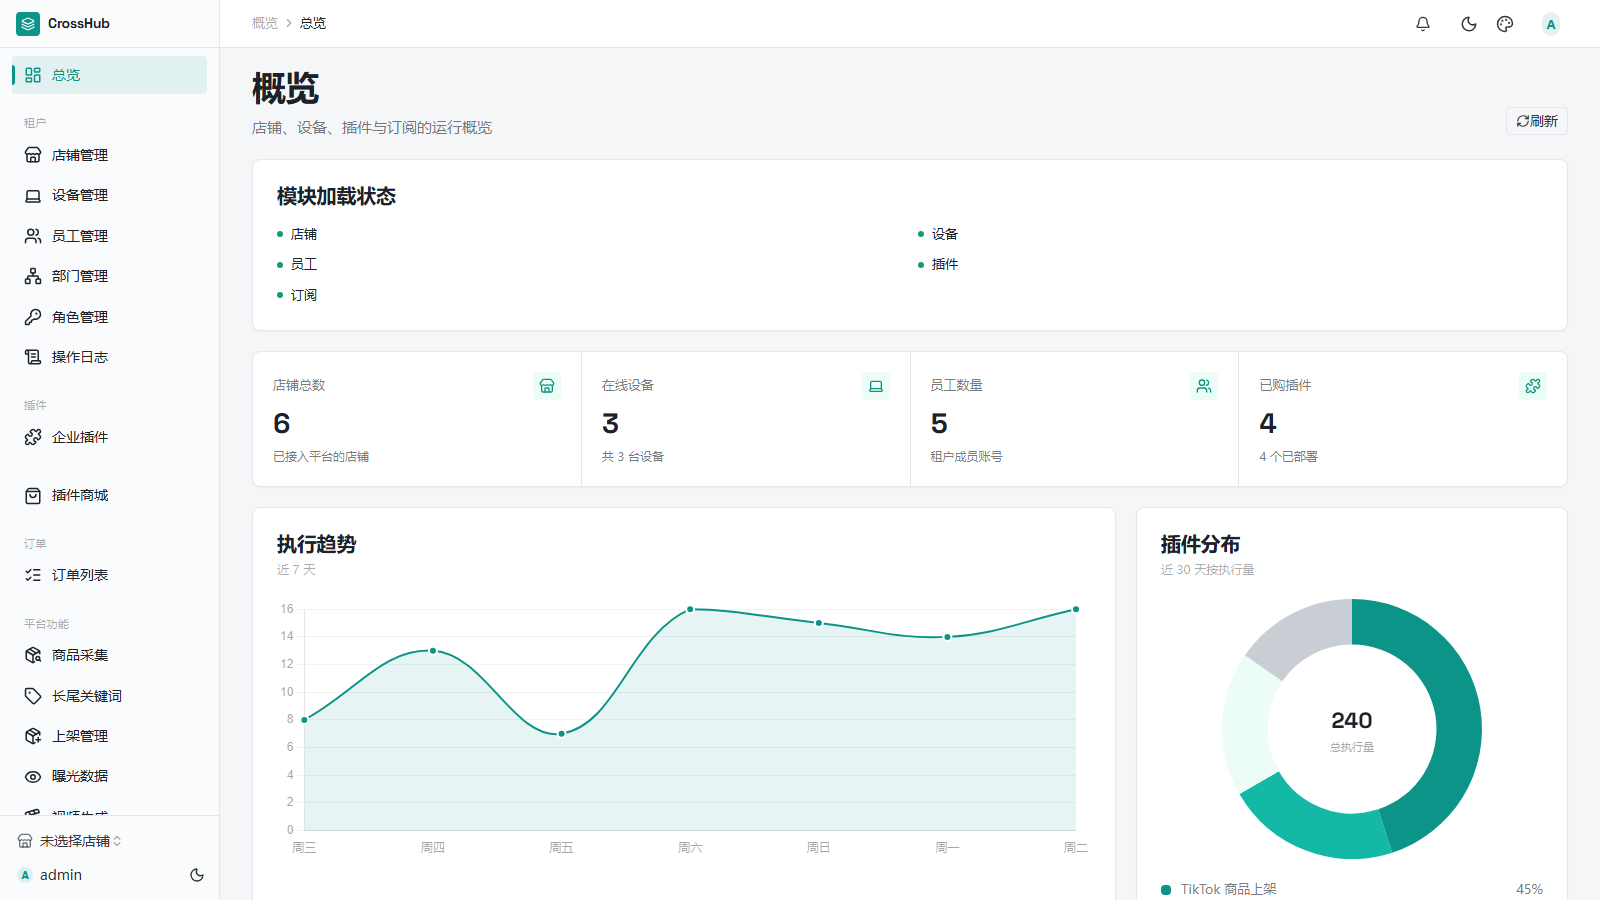Expand the 未选择店铺 store selector
This screenshot has height=900, width=1600.
[x=70, y=841]
